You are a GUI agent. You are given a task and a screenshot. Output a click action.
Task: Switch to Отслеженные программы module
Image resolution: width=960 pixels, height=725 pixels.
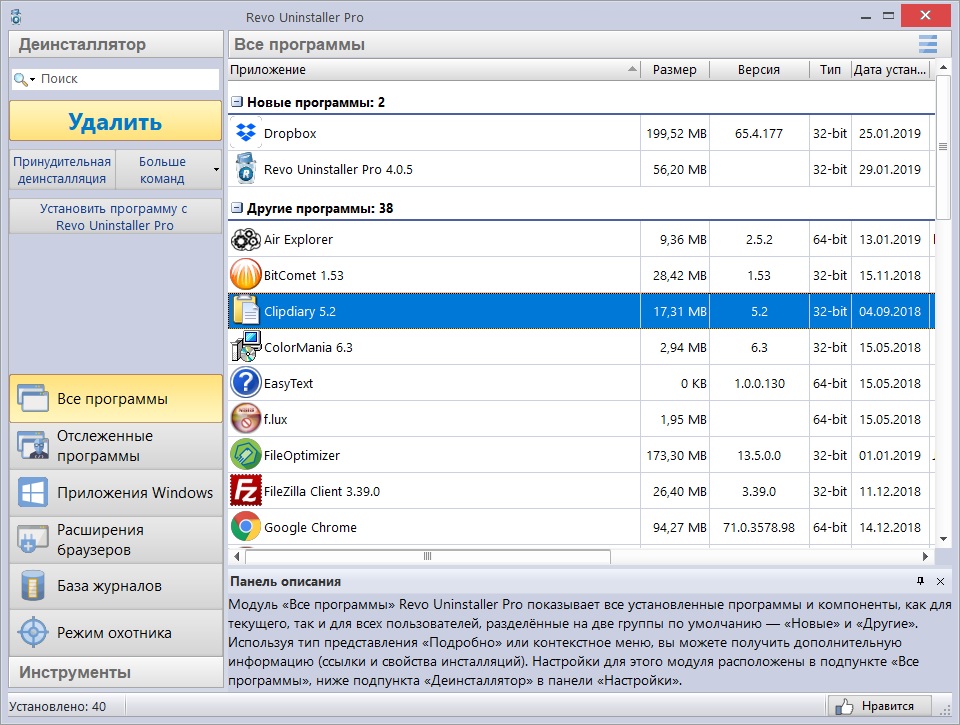coord(116,446)
